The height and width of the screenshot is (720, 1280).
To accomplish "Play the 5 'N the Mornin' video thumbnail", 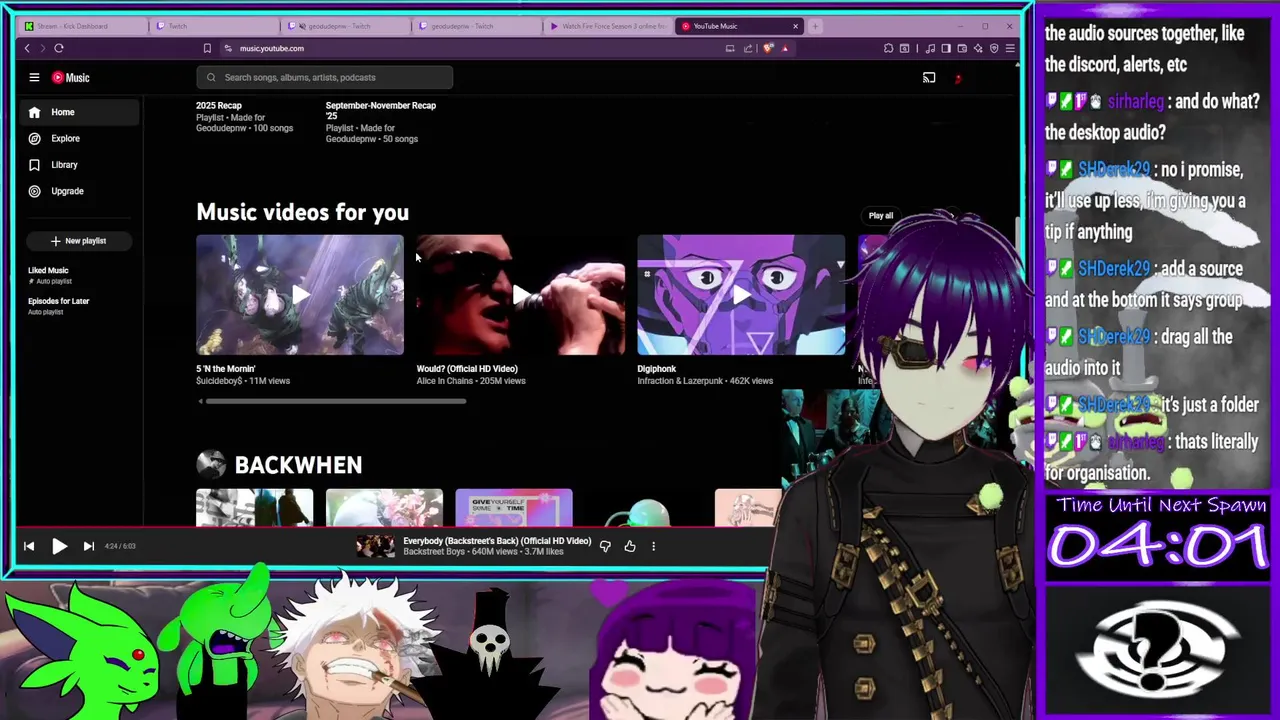I will [x=300, y=295].
